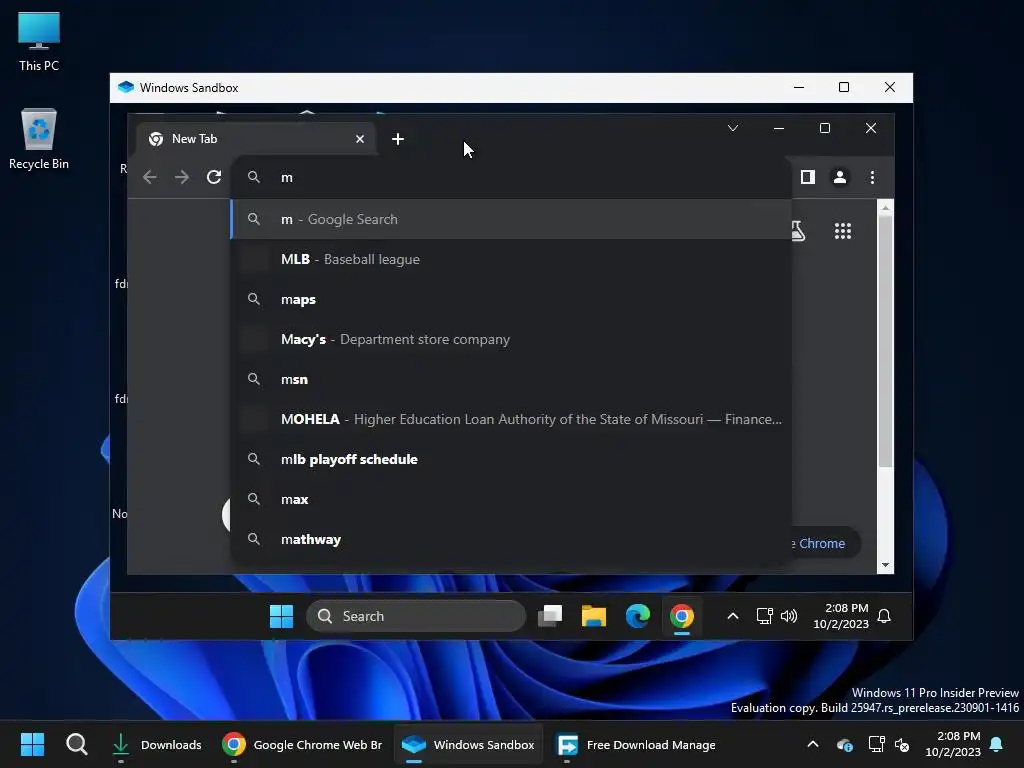Click the sandbox taskbar Search box
Viewport: 1024px width, 768px height.
coord(416,616)
